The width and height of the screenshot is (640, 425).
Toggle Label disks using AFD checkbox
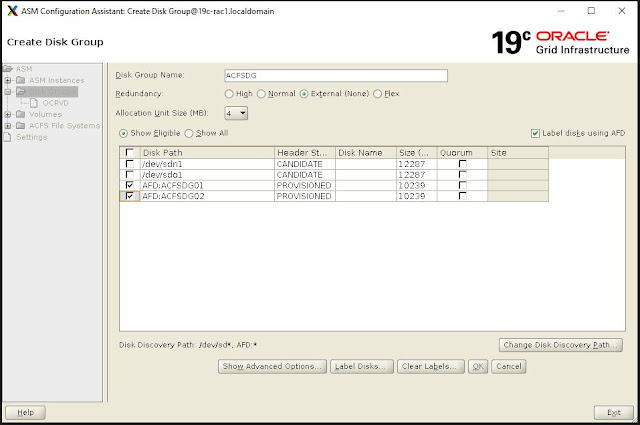535,134
